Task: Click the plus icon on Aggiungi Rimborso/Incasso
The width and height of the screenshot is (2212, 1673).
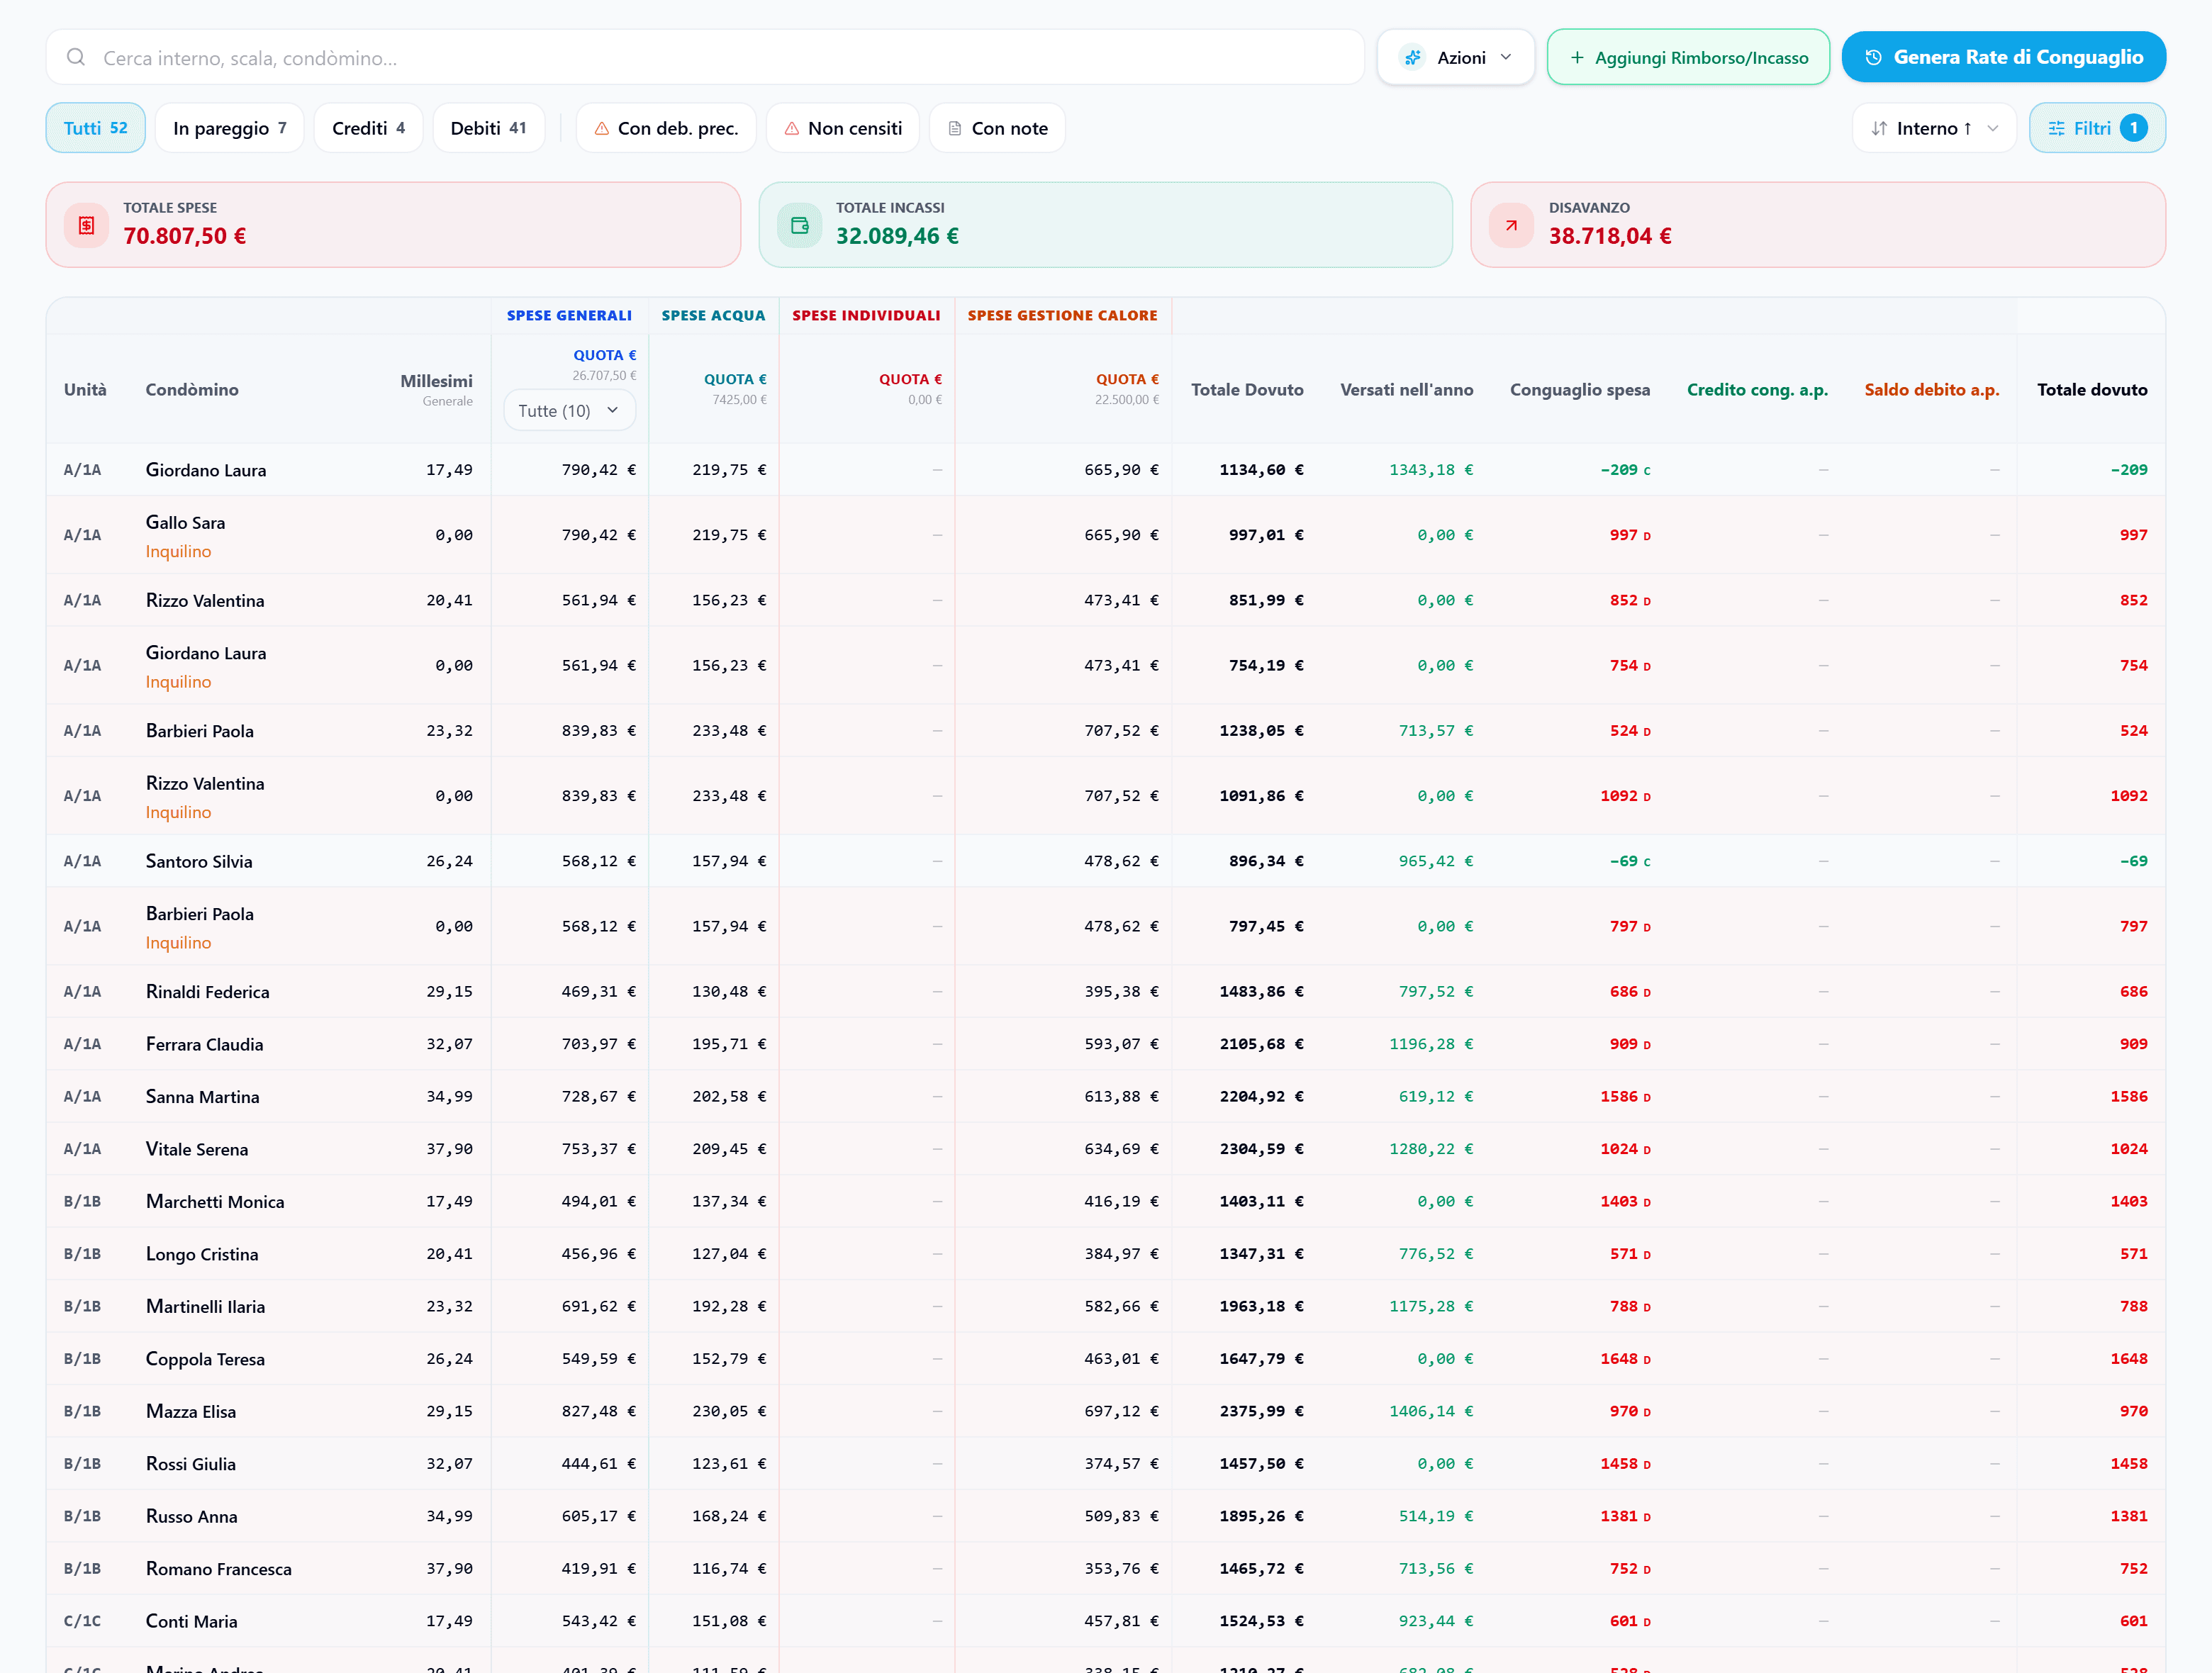Action: (x=1577, y=57)
